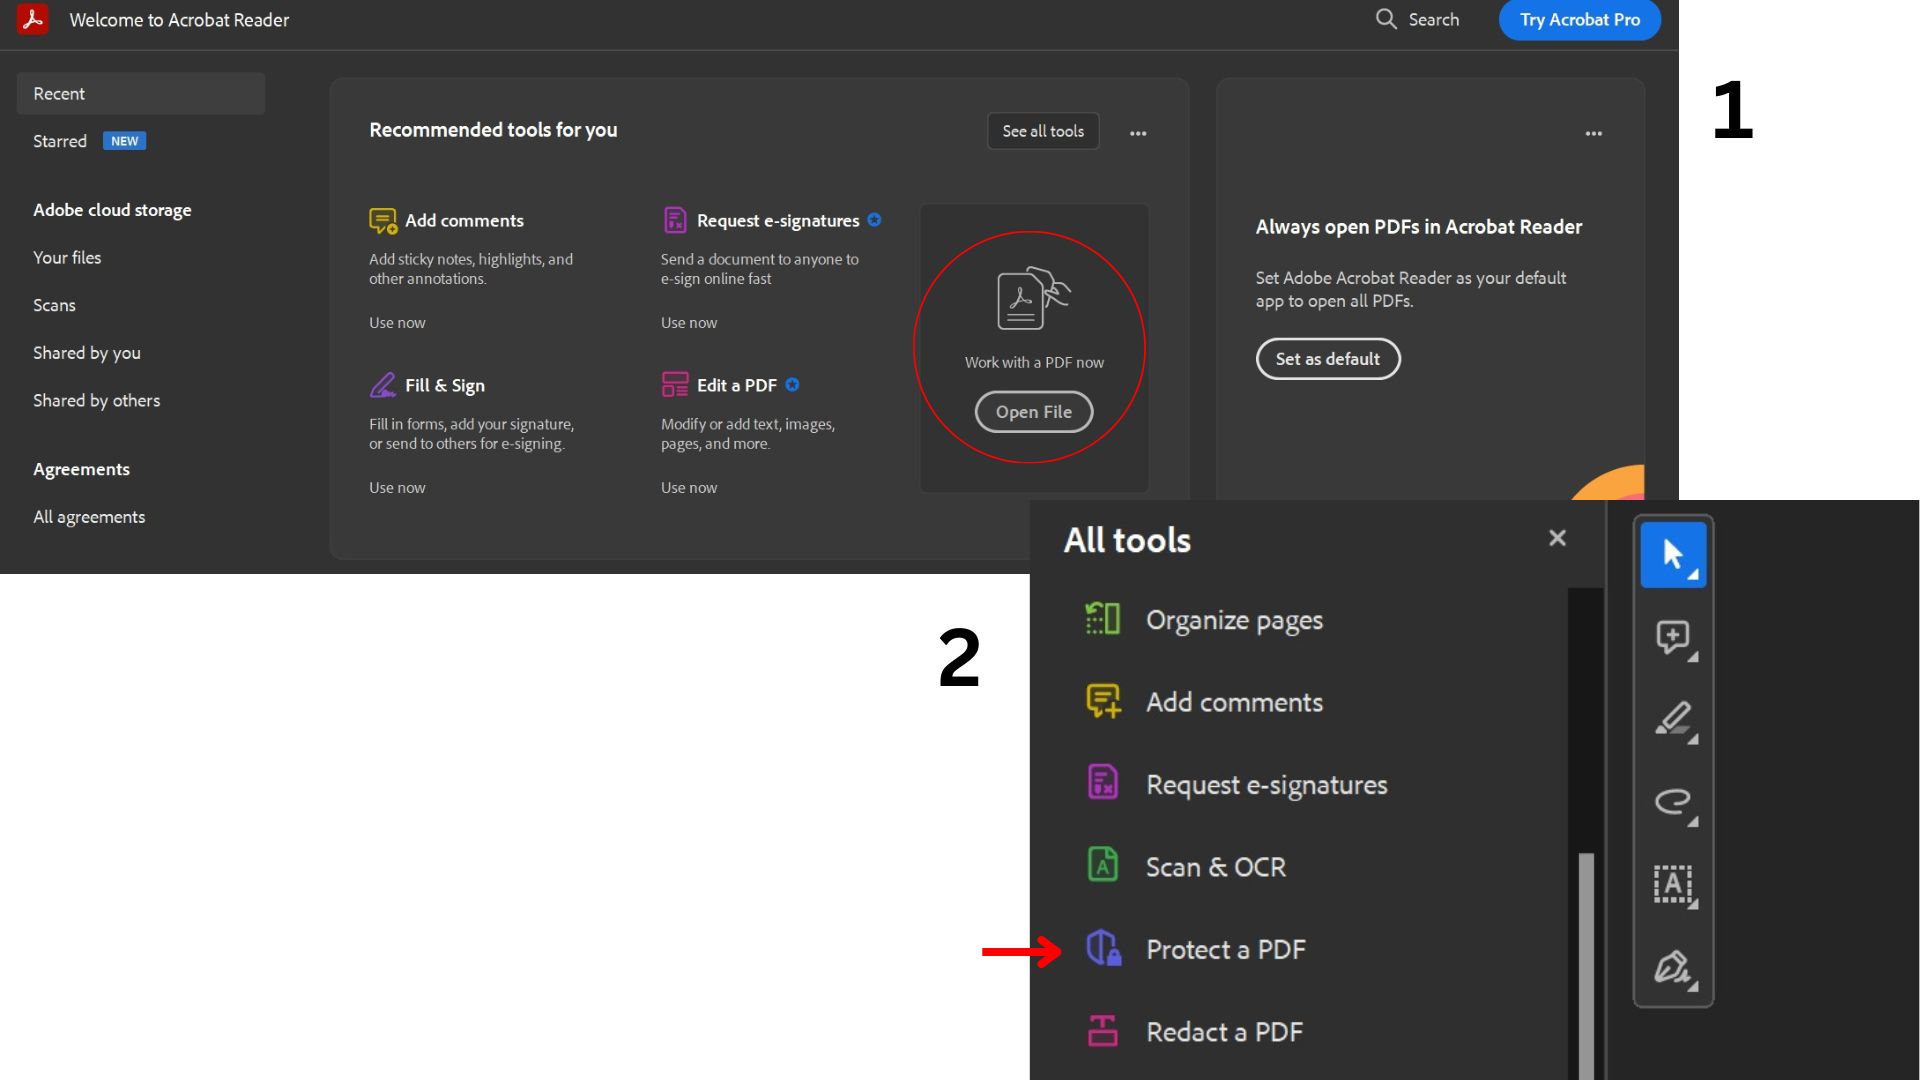Screen dimensions: 1920x1080
Task: Open three-dot menu on default app card
Action: coord(1594,133)
